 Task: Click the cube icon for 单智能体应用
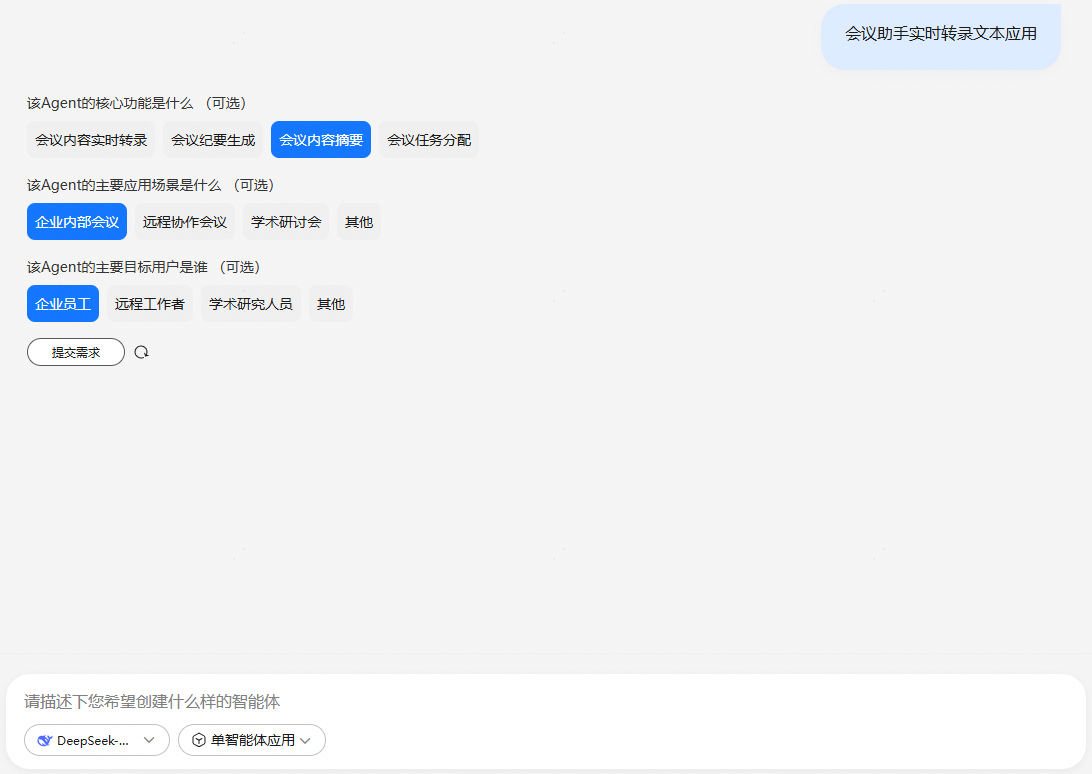click(199, 741)
